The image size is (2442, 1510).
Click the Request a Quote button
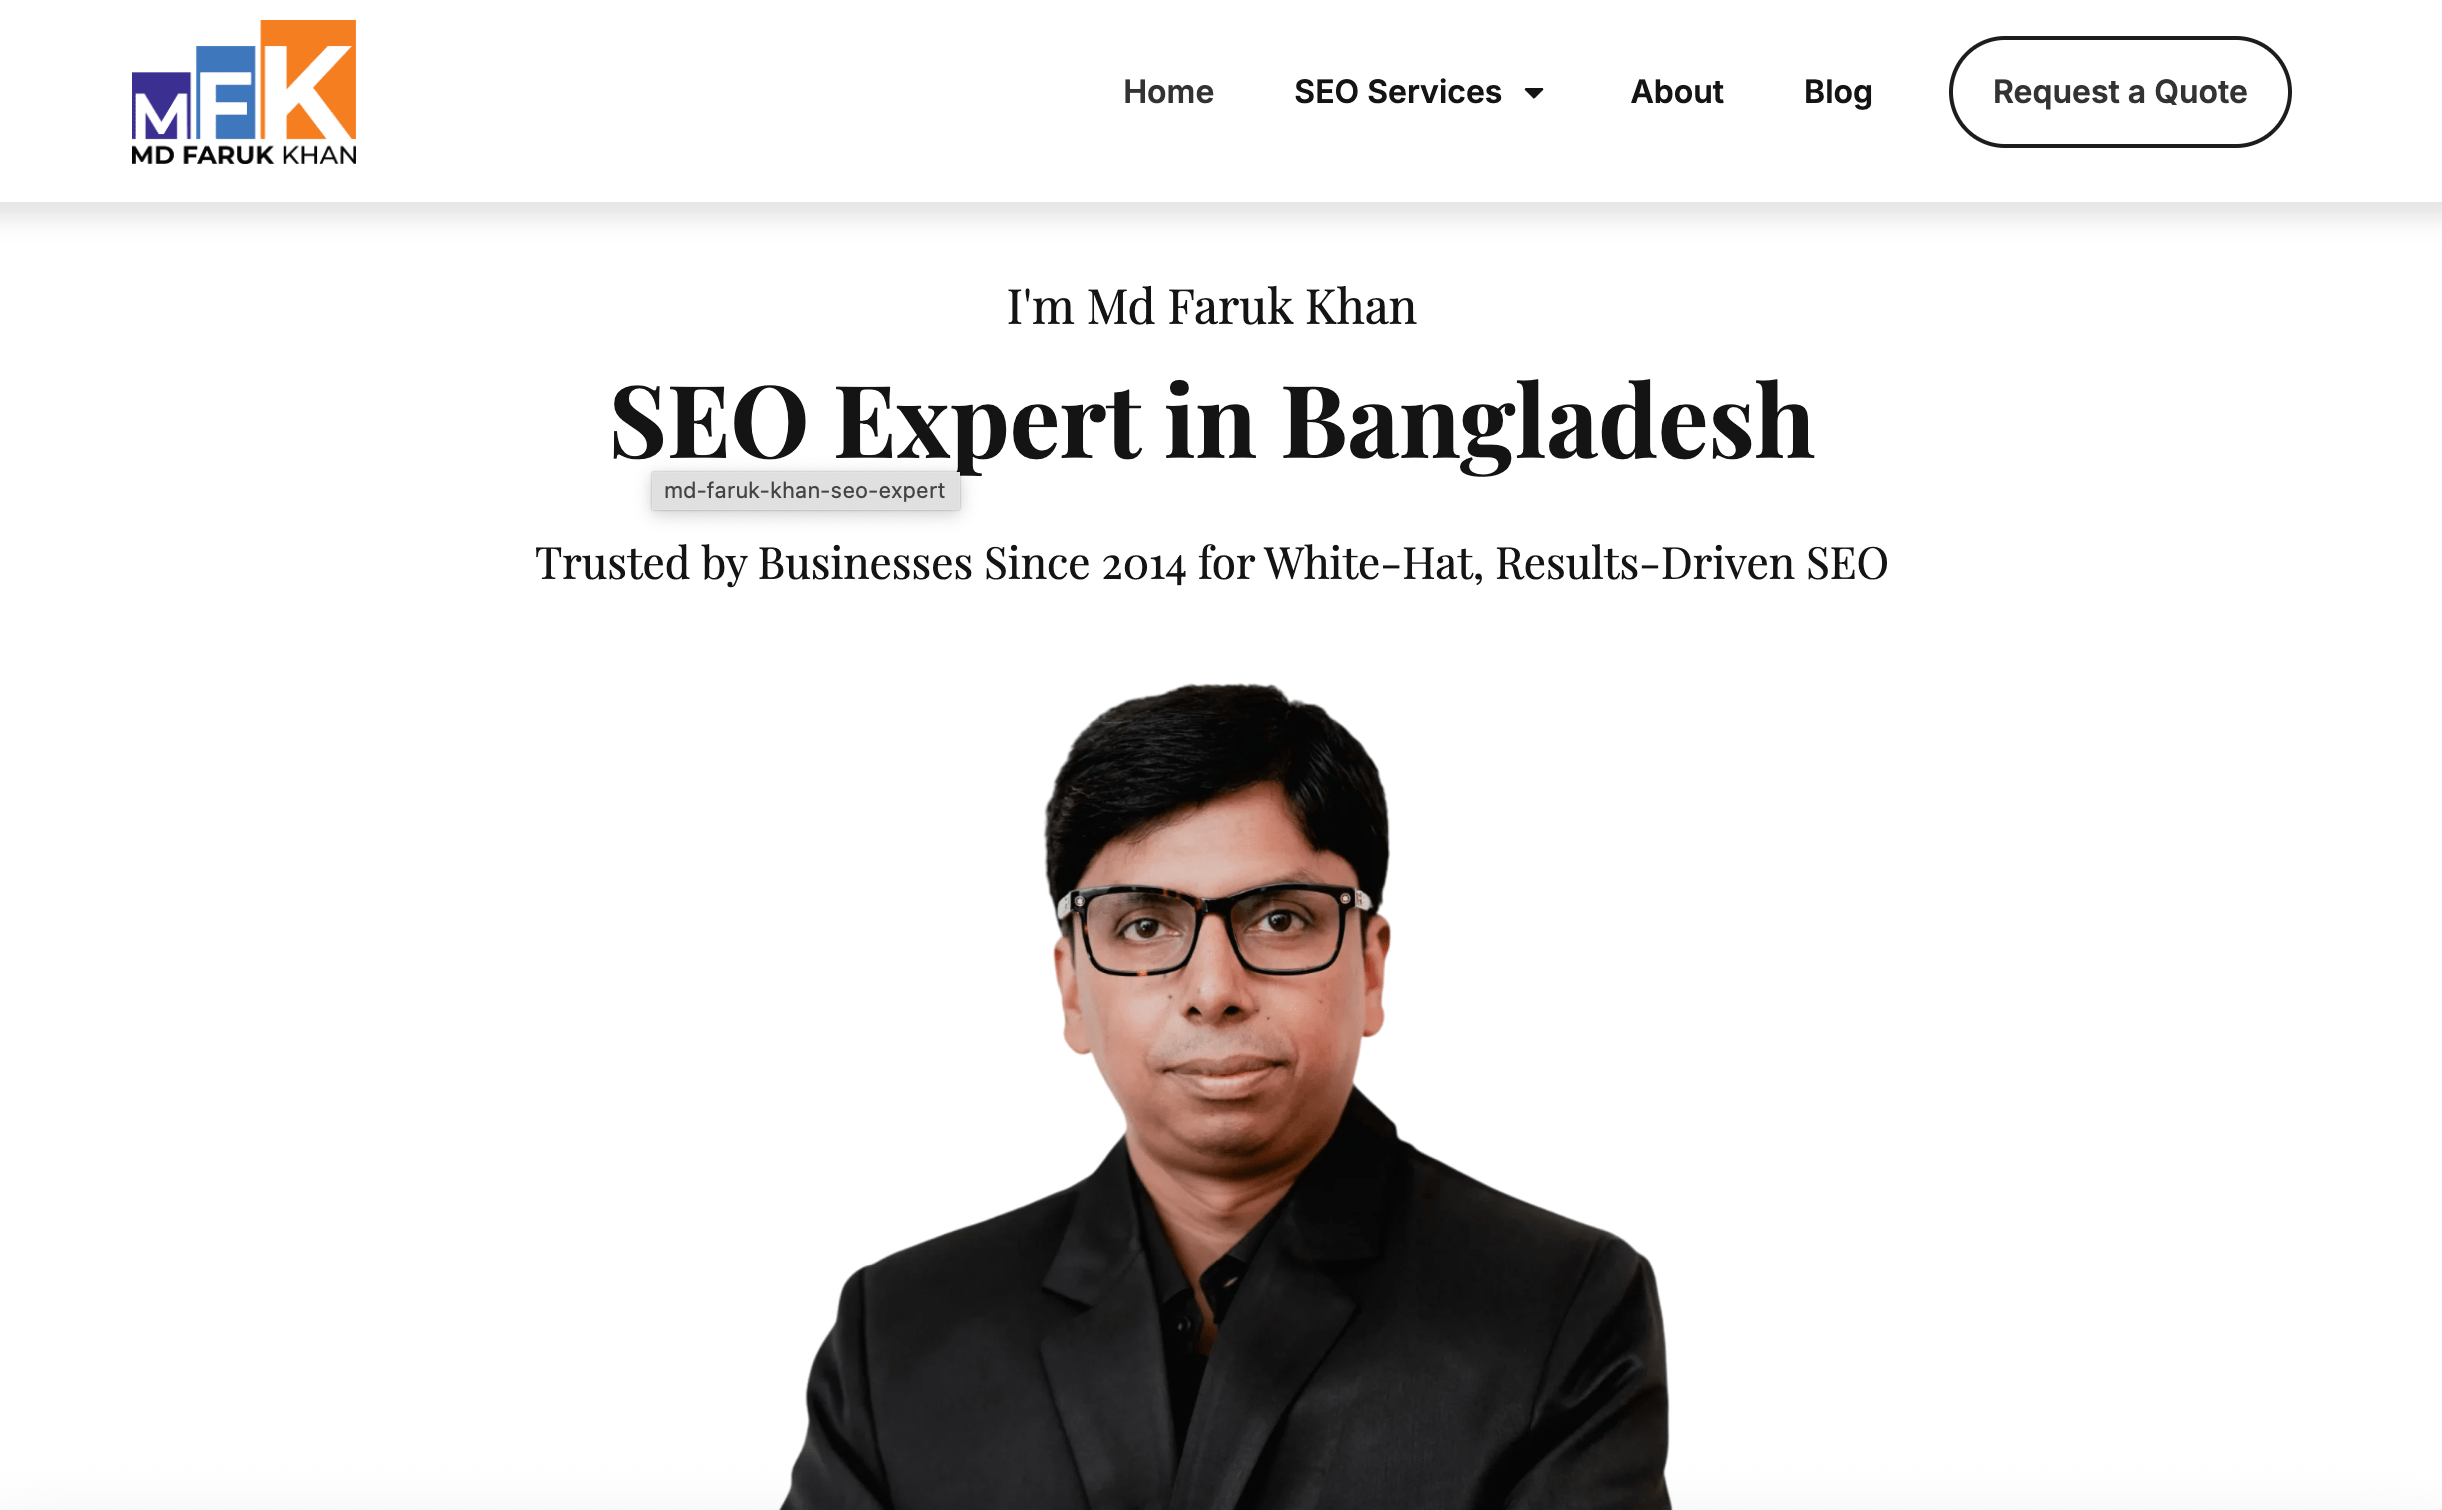coord(2120,92)
